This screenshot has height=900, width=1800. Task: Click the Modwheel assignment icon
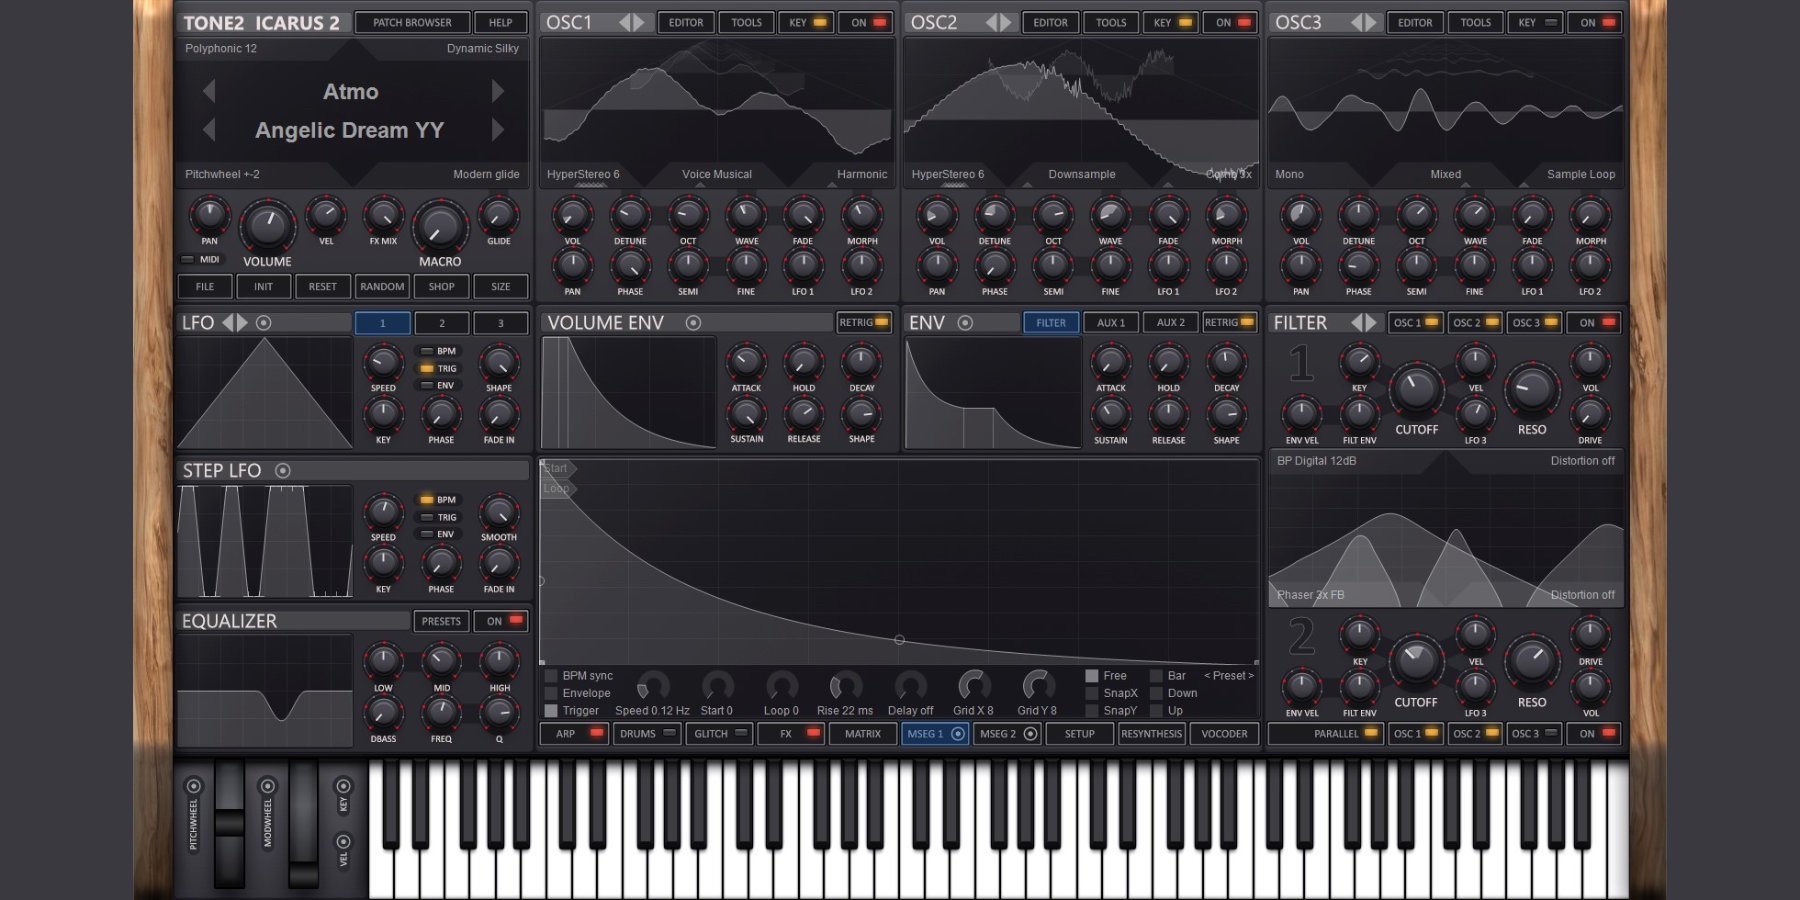[268, 786]
